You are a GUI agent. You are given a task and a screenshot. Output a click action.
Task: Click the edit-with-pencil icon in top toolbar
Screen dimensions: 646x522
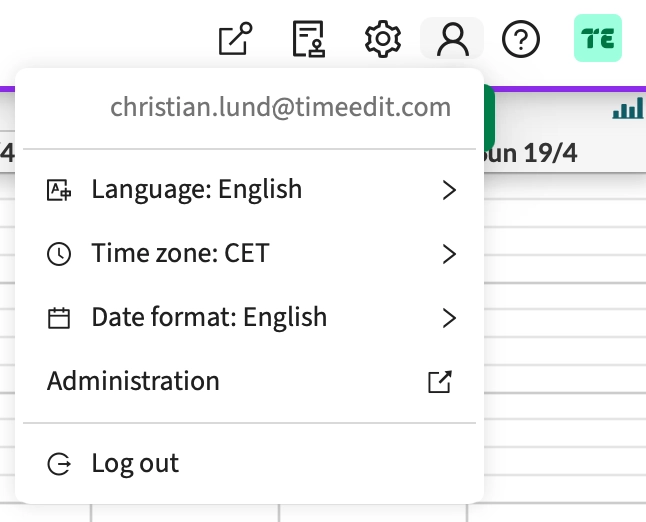coord(235,40)
